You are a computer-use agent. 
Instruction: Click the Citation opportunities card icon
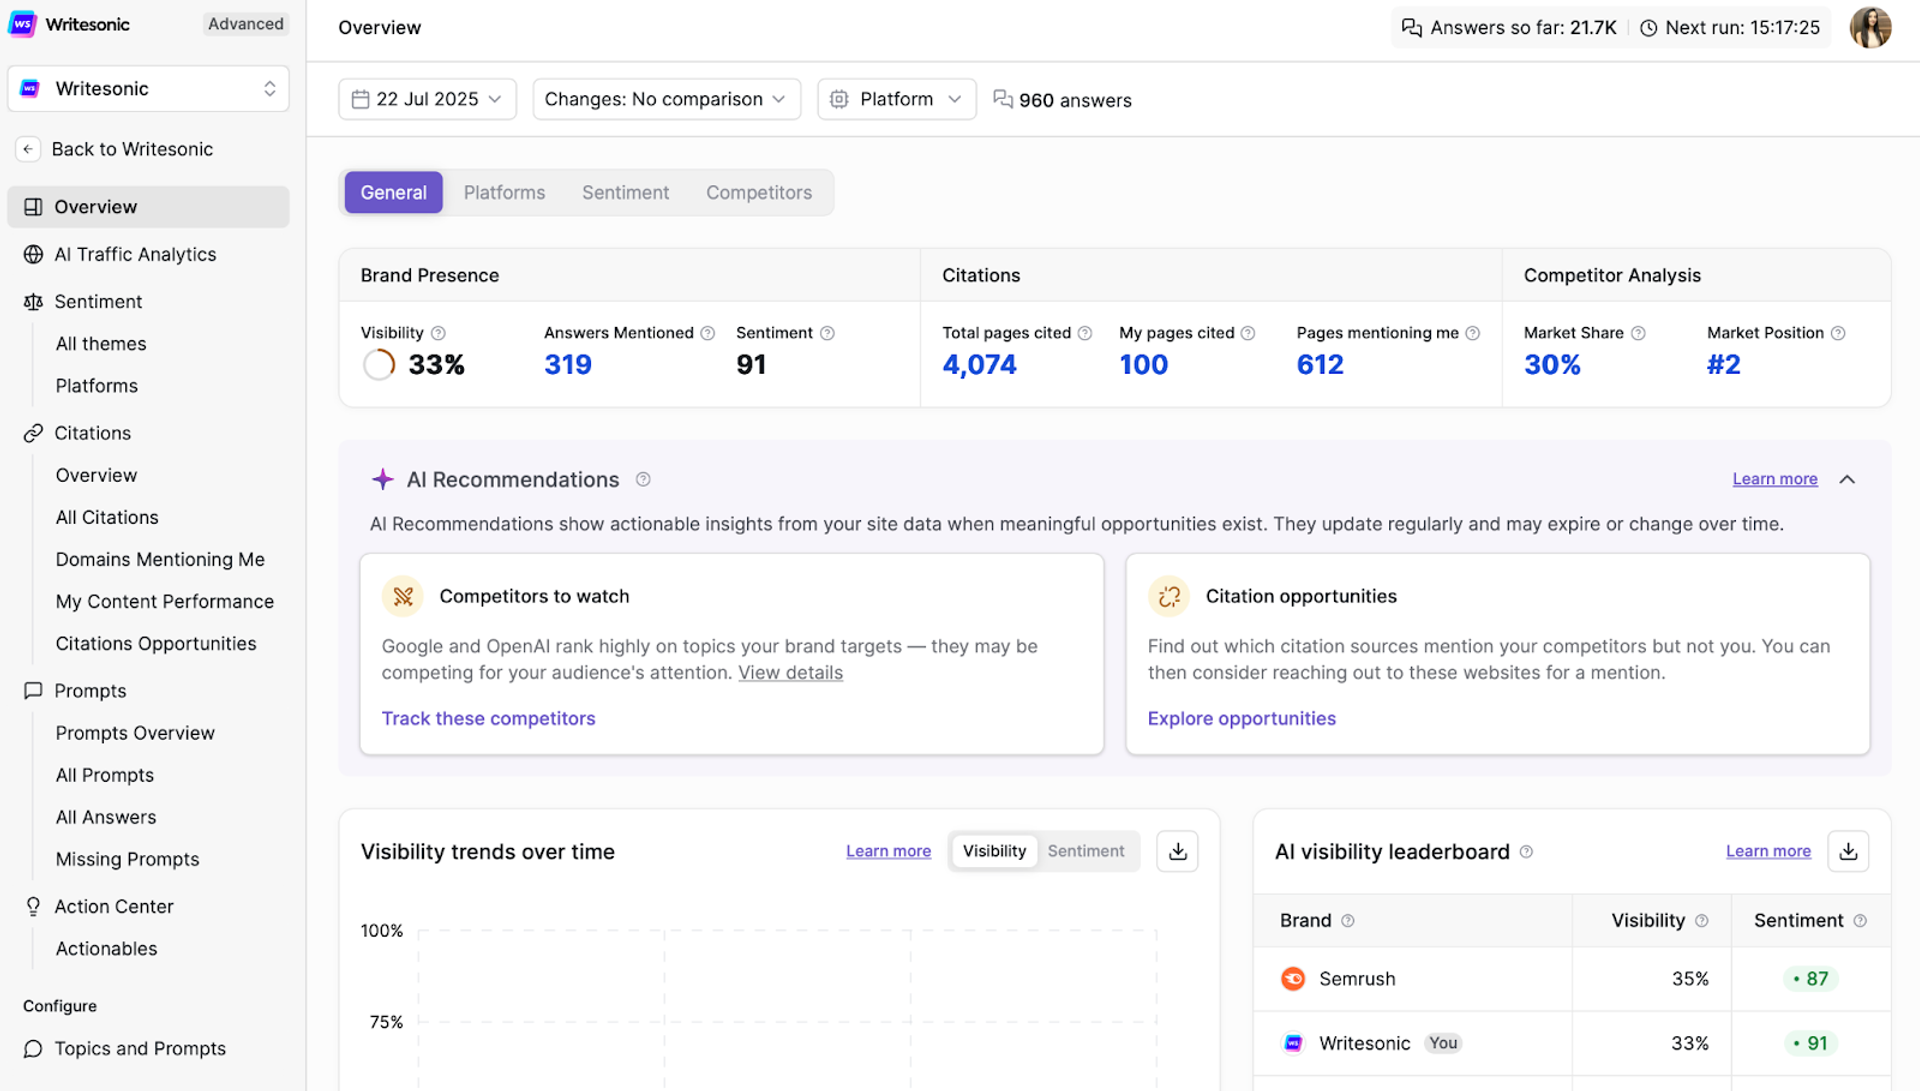[1169, 596]
